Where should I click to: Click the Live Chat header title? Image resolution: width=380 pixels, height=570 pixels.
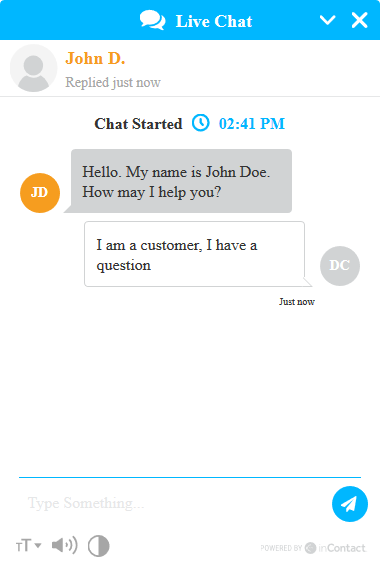(214, 21)
